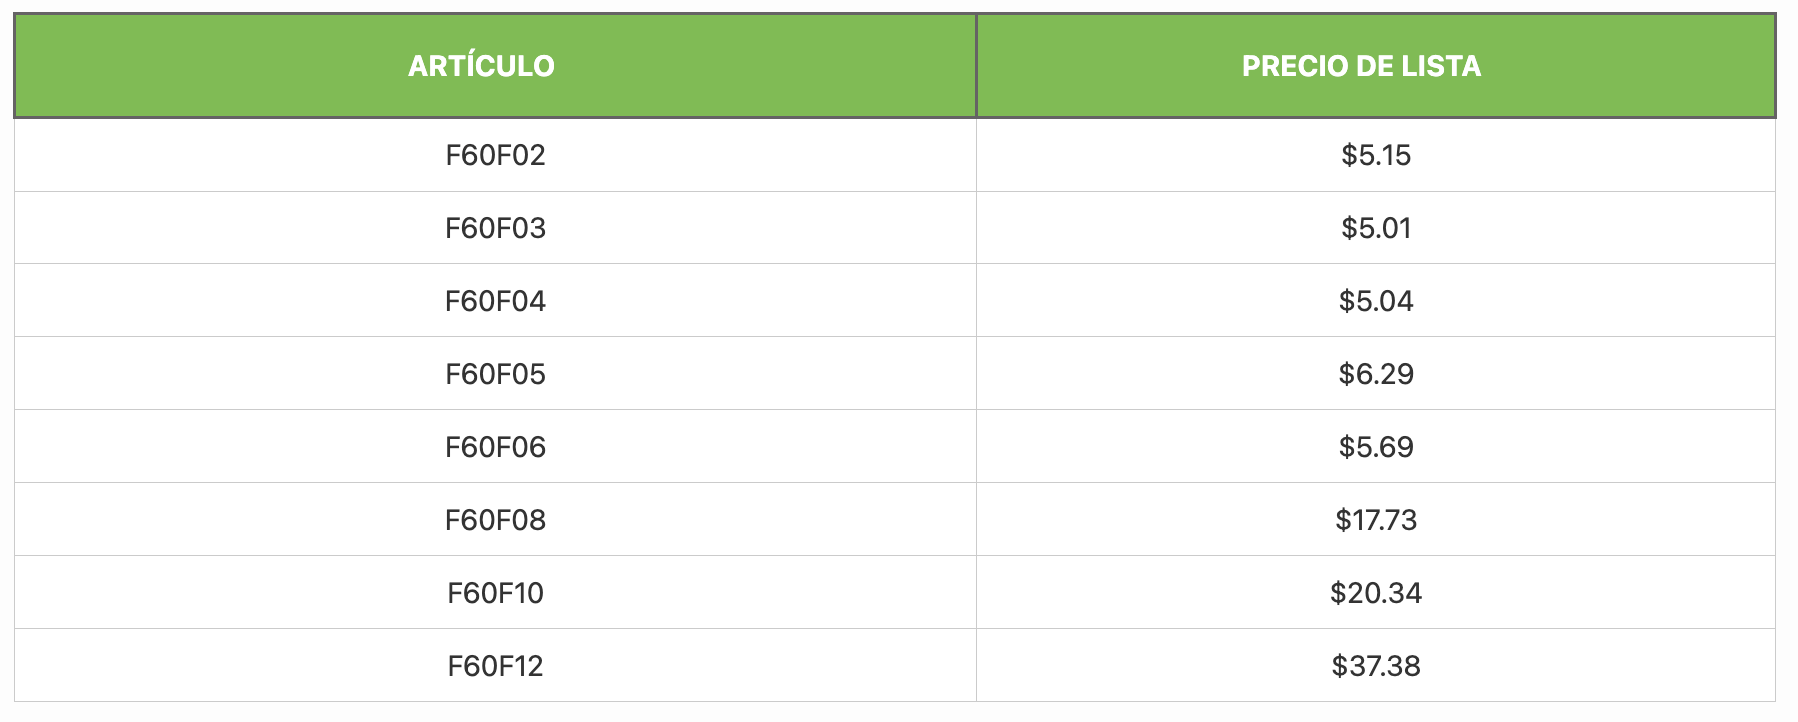Select the $6.29 list price

tap(1376, 374)
